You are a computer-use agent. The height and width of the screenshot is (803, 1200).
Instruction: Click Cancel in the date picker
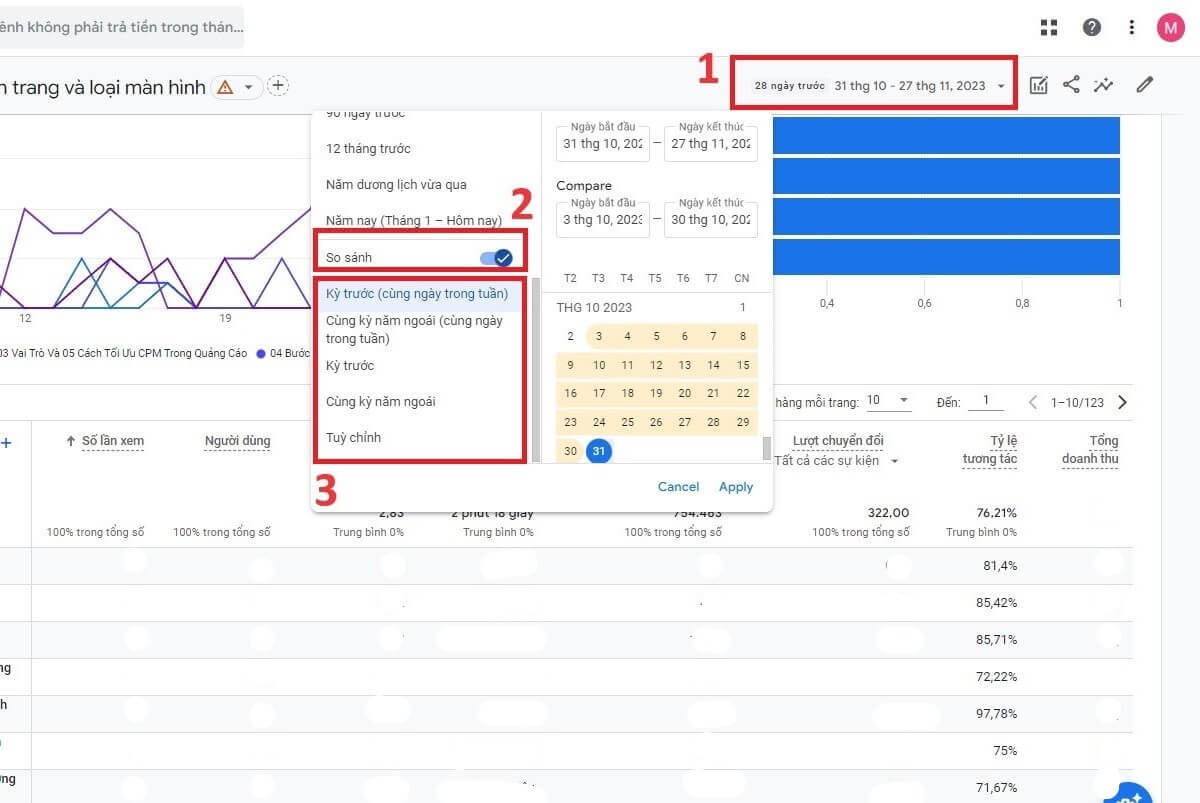click(678, 487)
